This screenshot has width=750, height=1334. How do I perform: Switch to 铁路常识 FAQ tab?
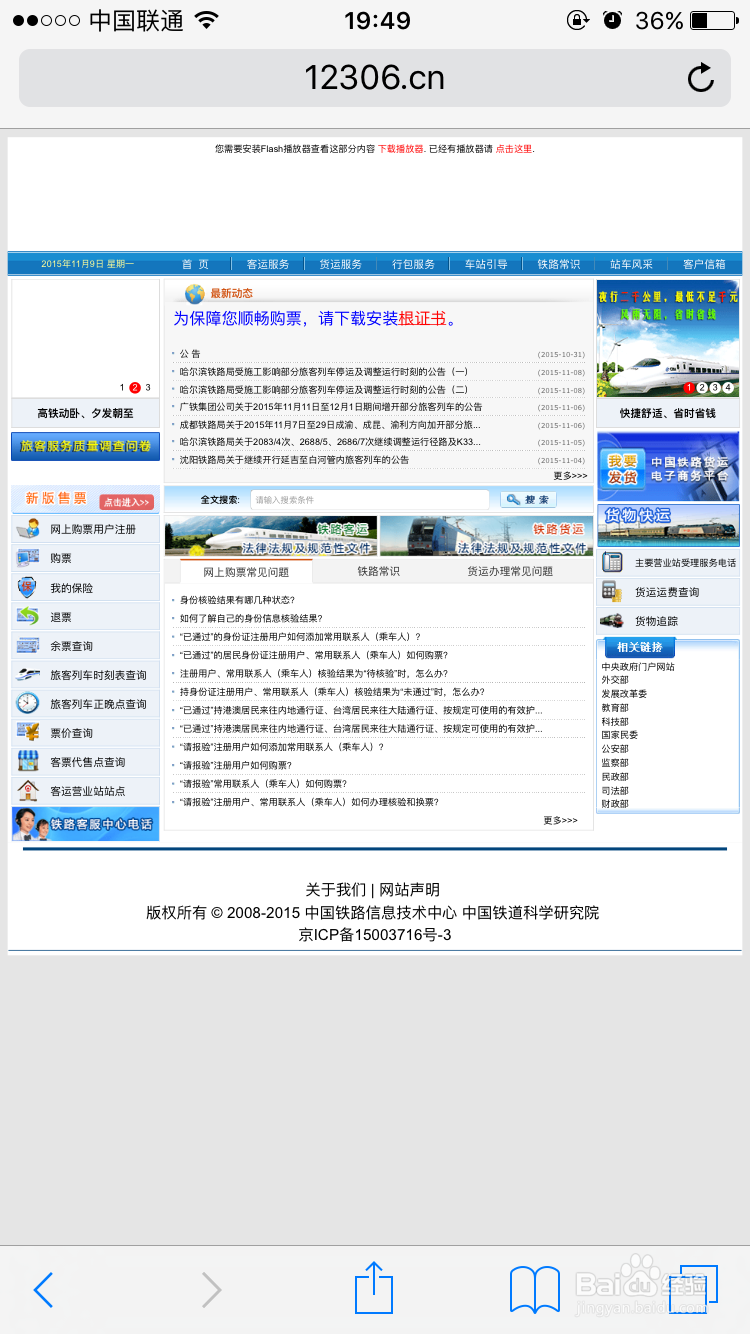click(x=378, y=571)
